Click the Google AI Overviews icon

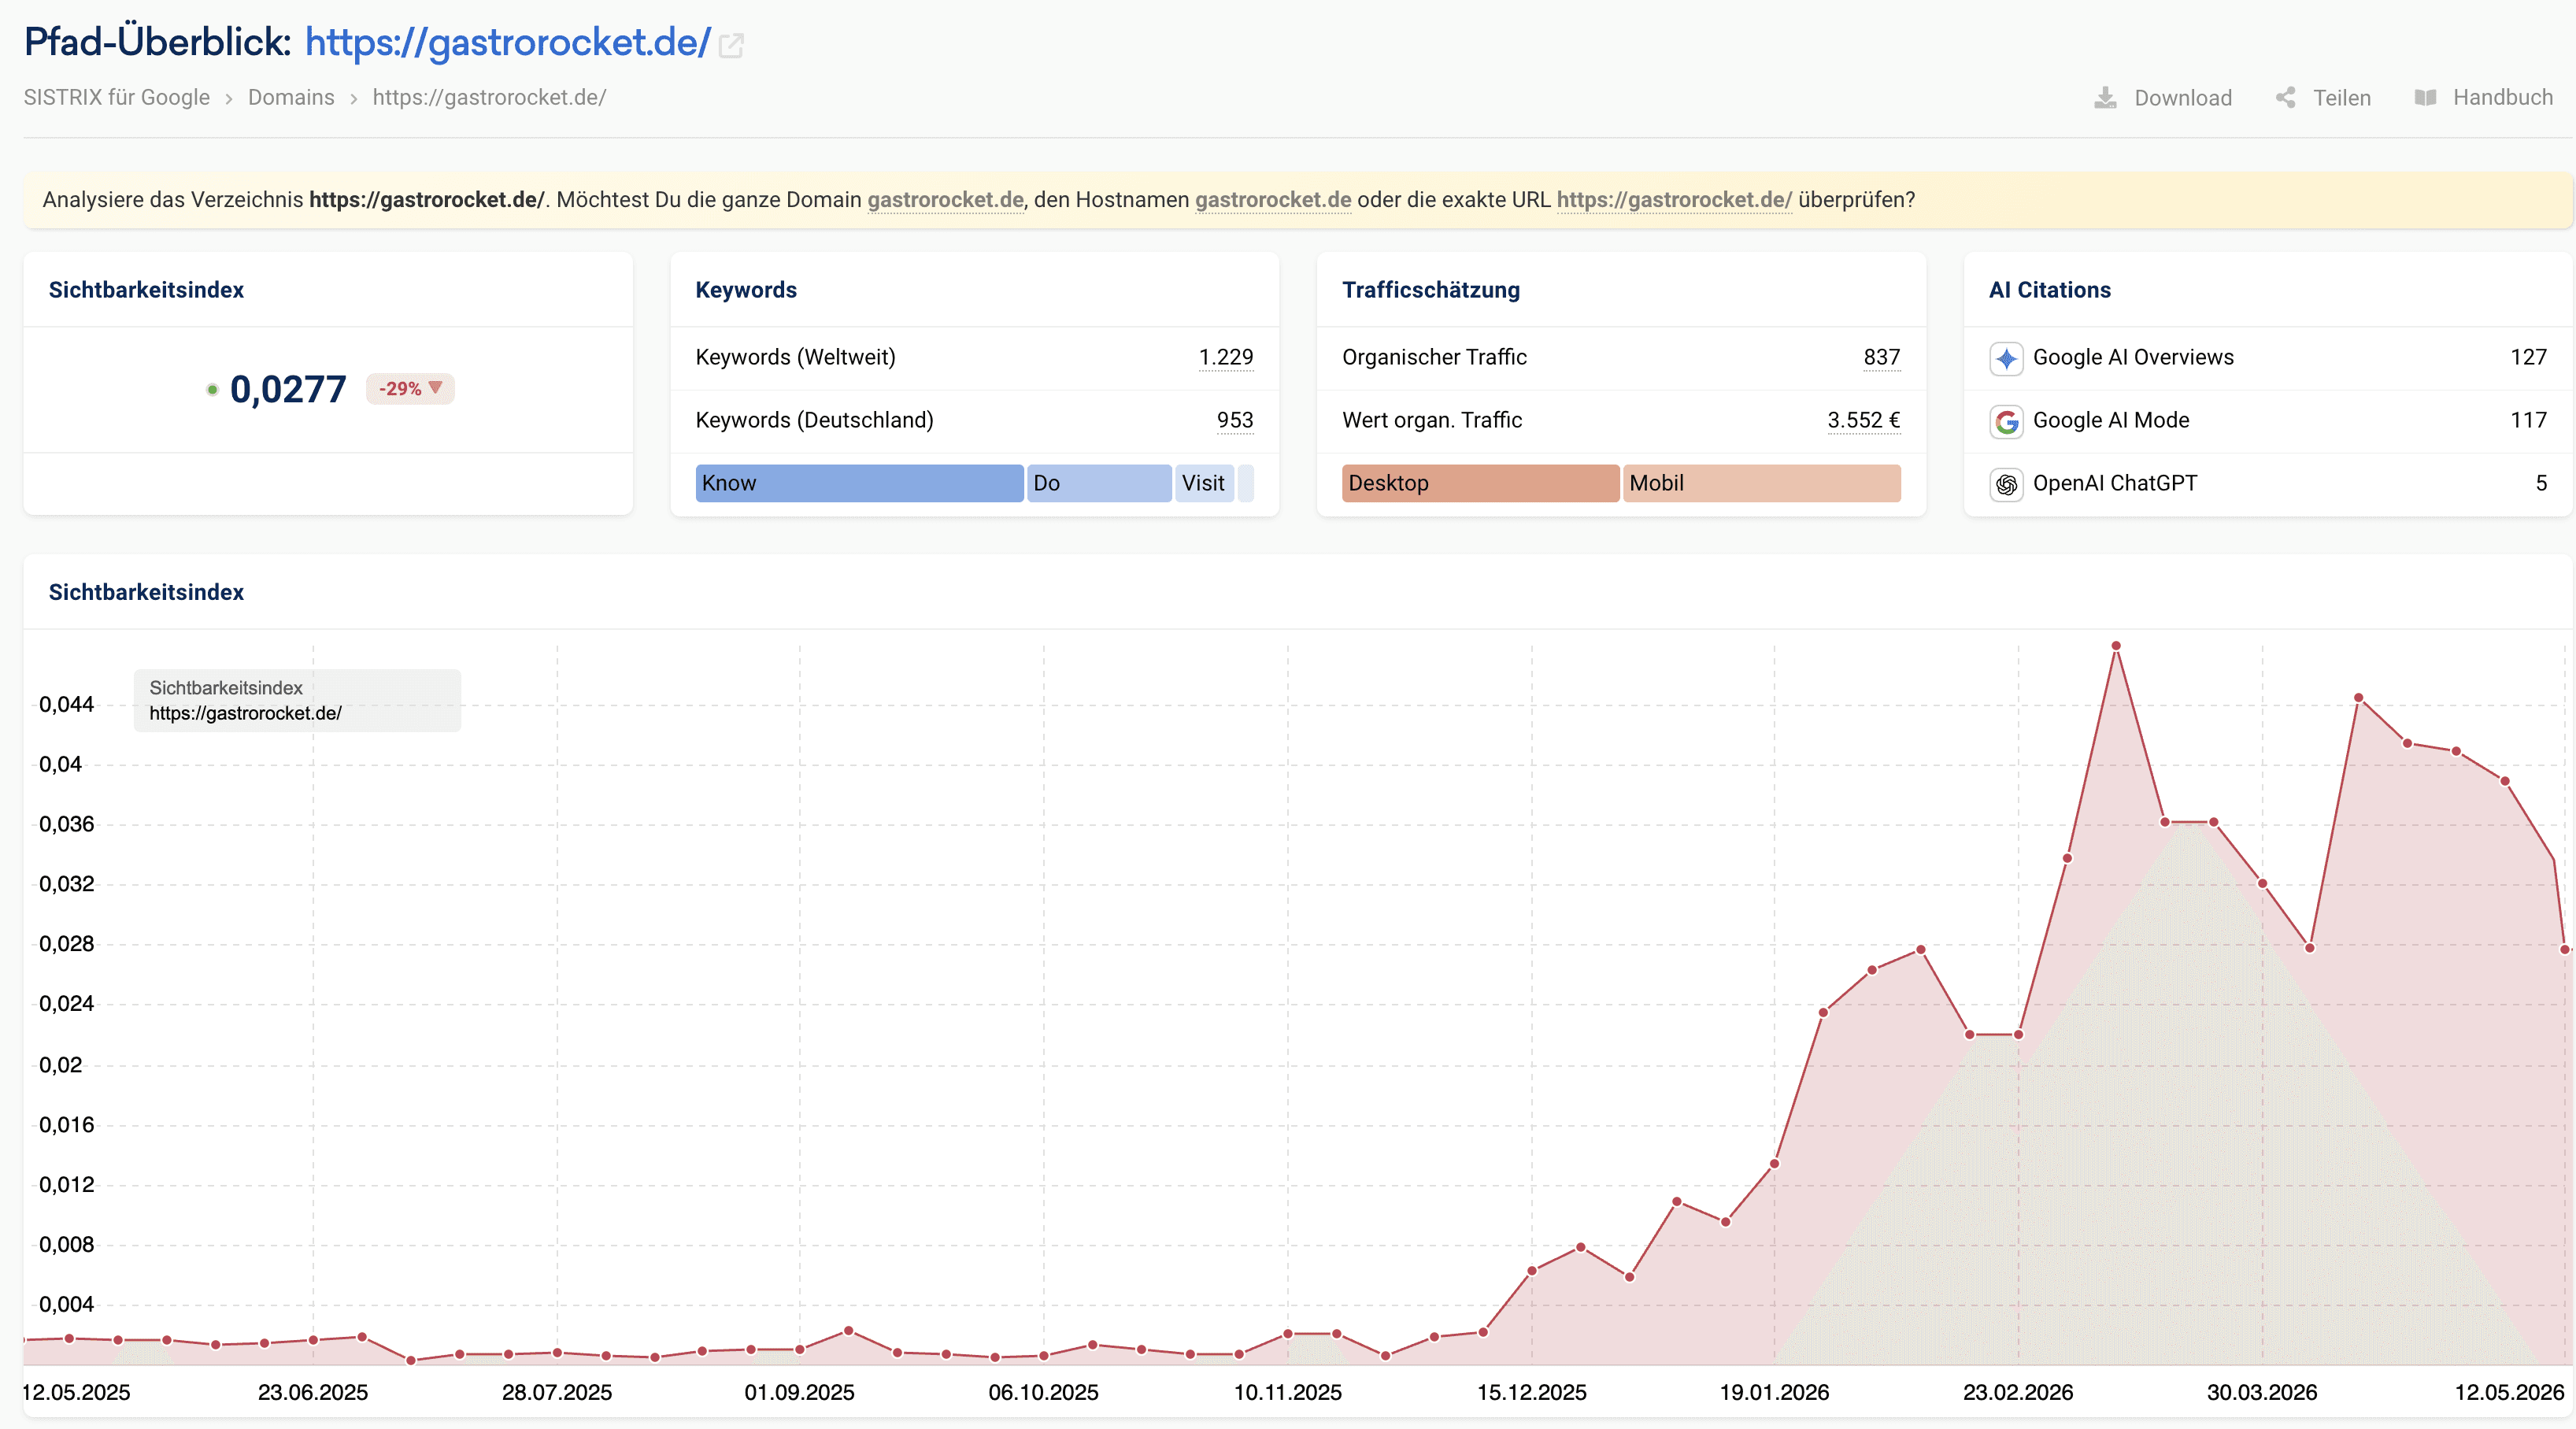(2006, 358)
